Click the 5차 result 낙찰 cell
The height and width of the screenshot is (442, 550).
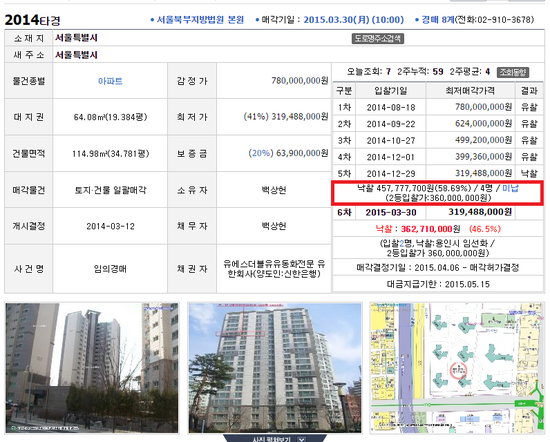point(529,174)
